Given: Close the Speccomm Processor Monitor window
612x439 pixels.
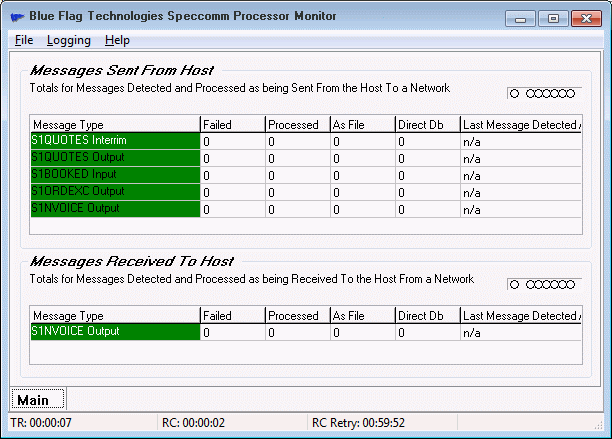Looking at the screenshot, I should 583,18.
